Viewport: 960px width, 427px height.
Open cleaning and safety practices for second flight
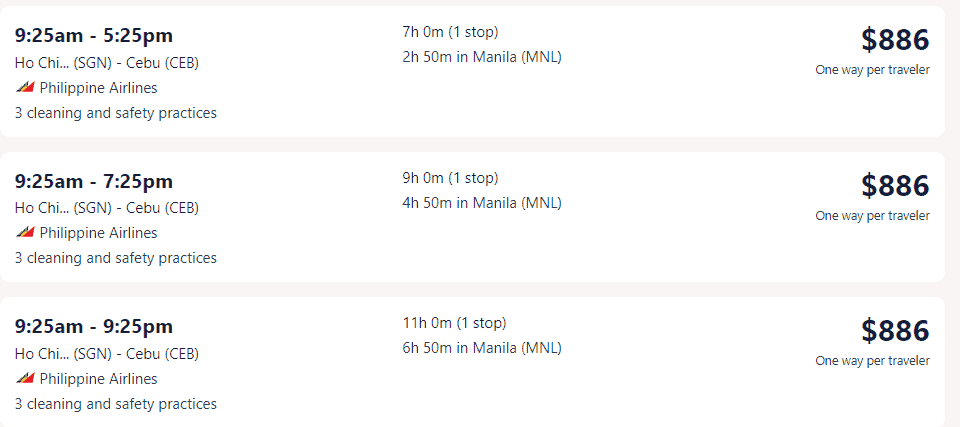coord(116,258)
